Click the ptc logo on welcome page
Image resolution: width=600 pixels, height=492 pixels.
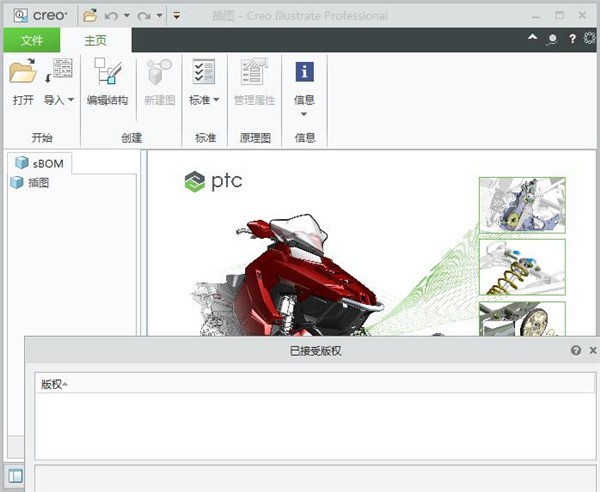coord(213,181)
